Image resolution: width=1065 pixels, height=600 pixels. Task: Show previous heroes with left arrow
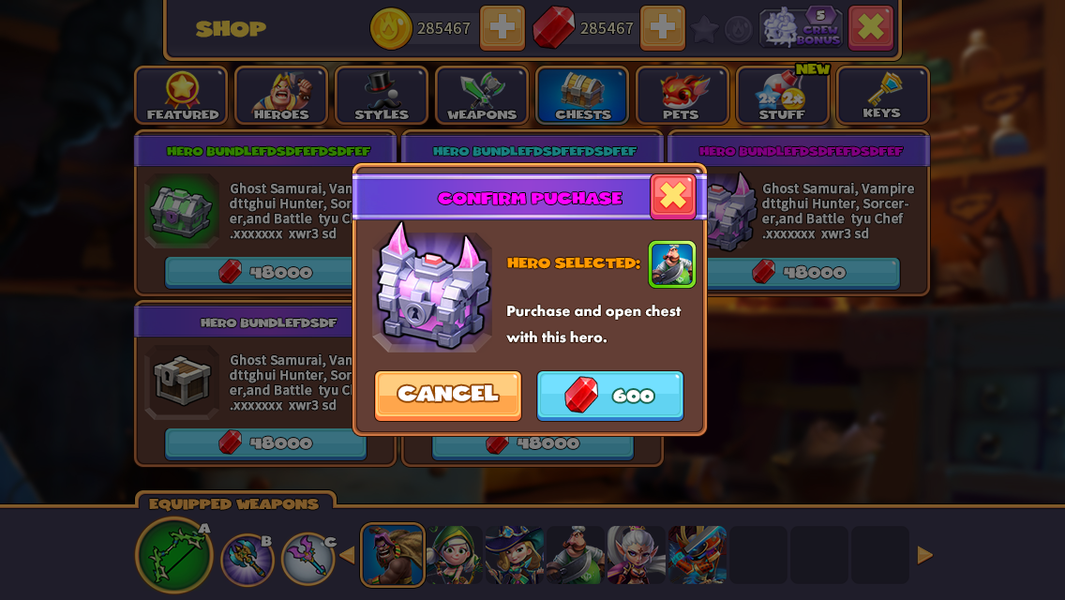click(347, 555)
